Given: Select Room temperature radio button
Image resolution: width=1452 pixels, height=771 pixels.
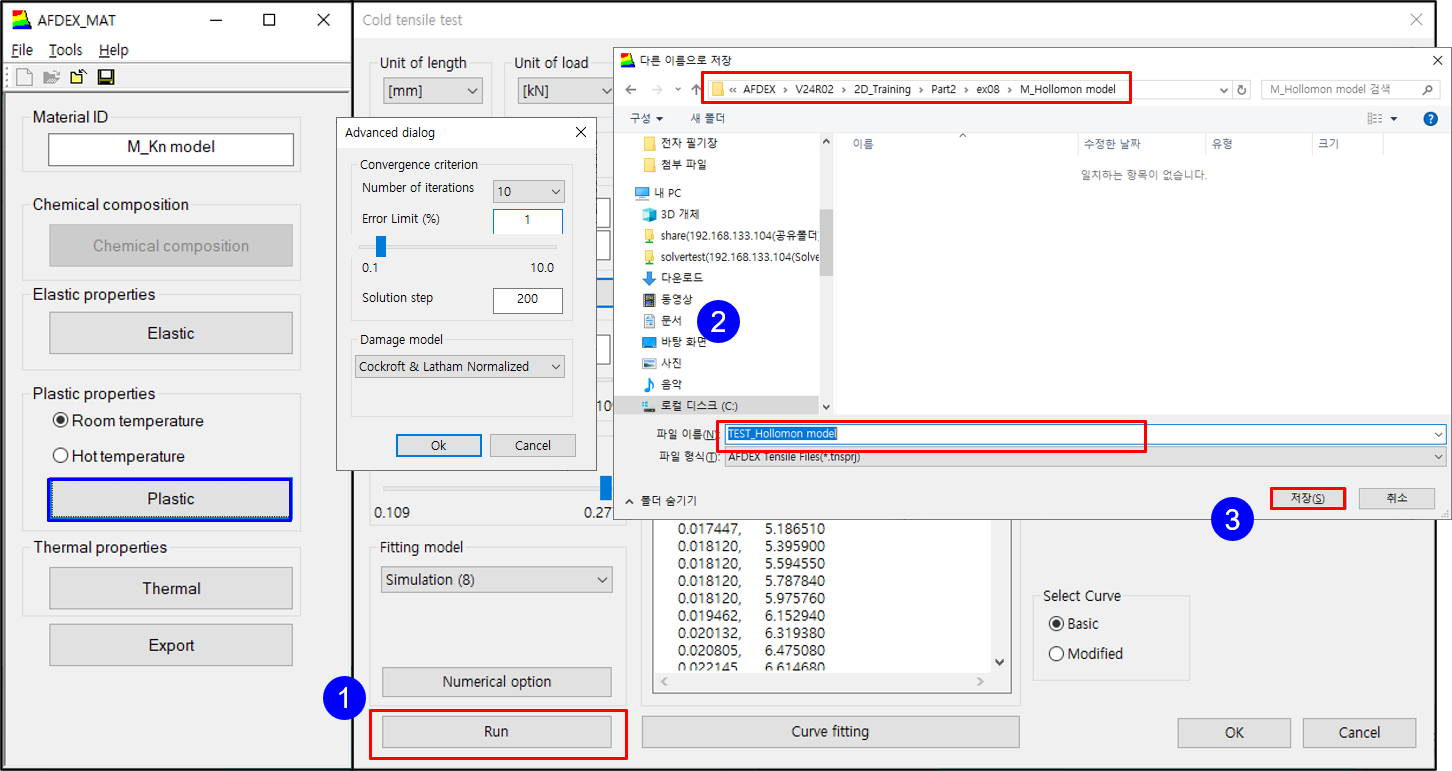Looking at the screenshot, I should coord(61,421).
